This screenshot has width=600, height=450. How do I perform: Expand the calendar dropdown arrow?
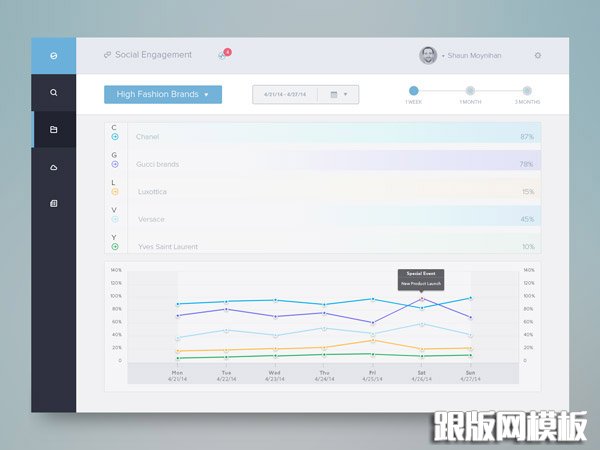click(346, 94)
